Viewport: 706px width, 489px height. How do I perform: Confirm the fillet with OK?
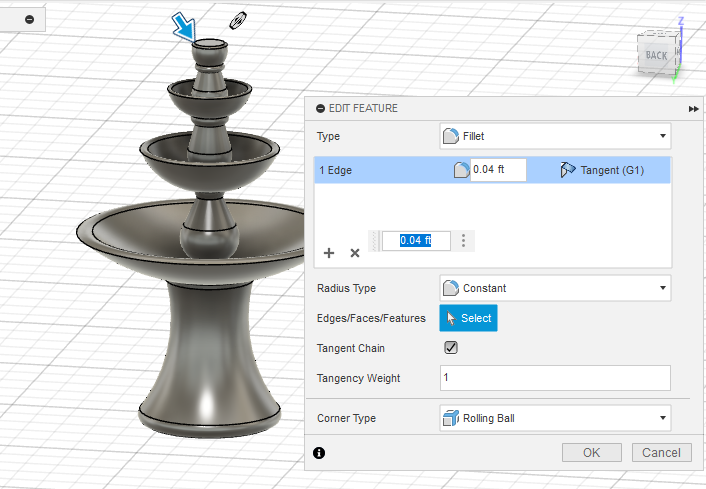[x=592, y=452]
